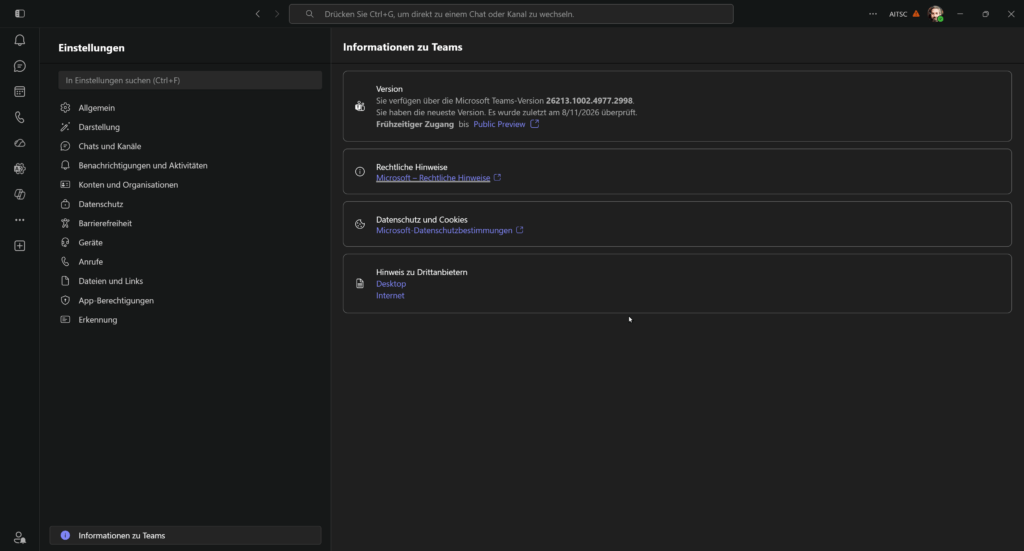Open Microsoft-Datenschutzbestimmungen link
Image resolution: width=1024 pixels, height=551 pixels.
[444, 230]
